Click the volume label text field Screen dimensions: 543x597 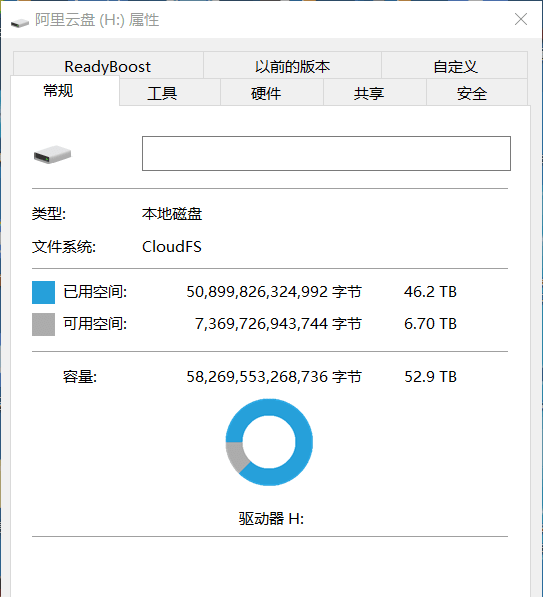326,153
